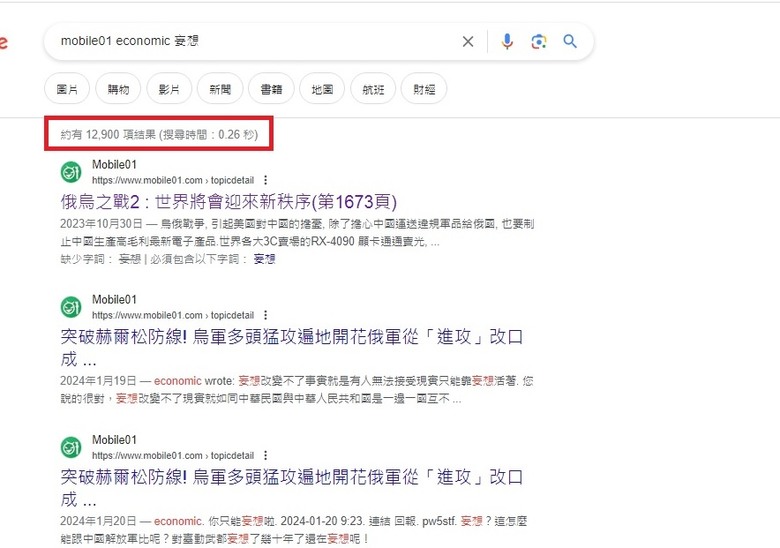The width and height of the screenshot is (780, 548).
Task: Open the 俄烏之戰2：世界將會迎來新秩序(第1673頁) result
Action: click(229, 202)
